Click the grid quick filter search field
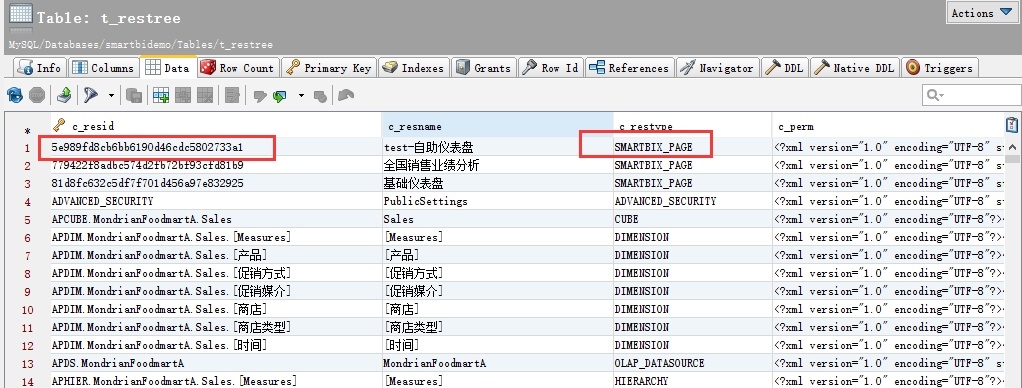The width and height of the screenshot is (1022, 388). click(971, 95)
